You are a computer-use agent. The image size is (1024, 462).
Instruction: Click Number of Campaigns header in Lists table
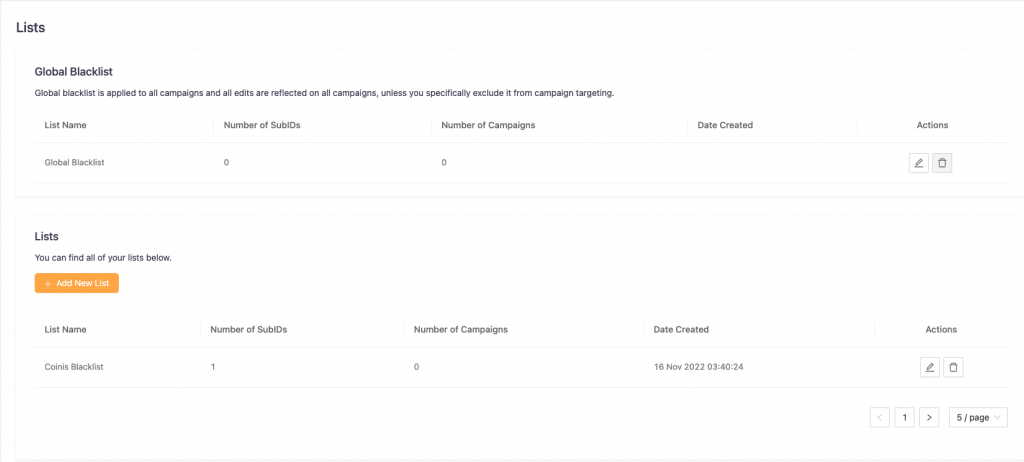tap(461, 329)
